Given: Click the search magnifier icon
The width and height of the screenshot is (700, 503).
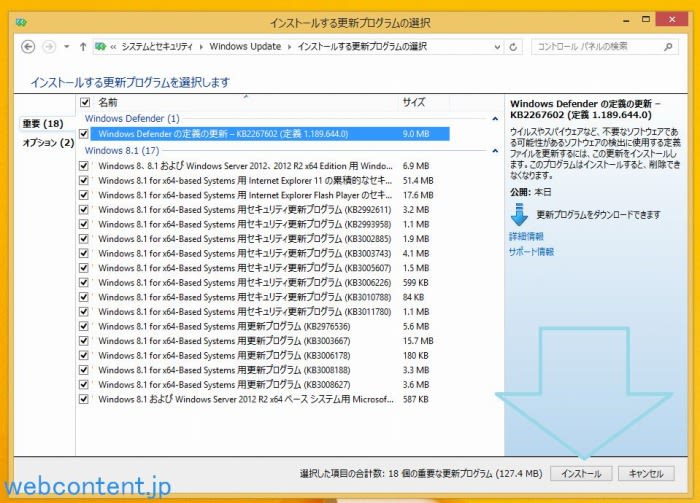Looking at the screenshot, I should tap(671, 46).
